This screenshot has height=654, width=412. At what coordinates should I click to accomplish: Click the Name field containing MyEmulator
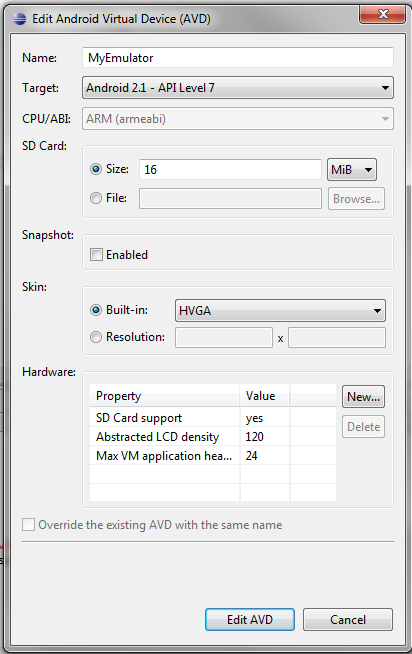(238, 58)
